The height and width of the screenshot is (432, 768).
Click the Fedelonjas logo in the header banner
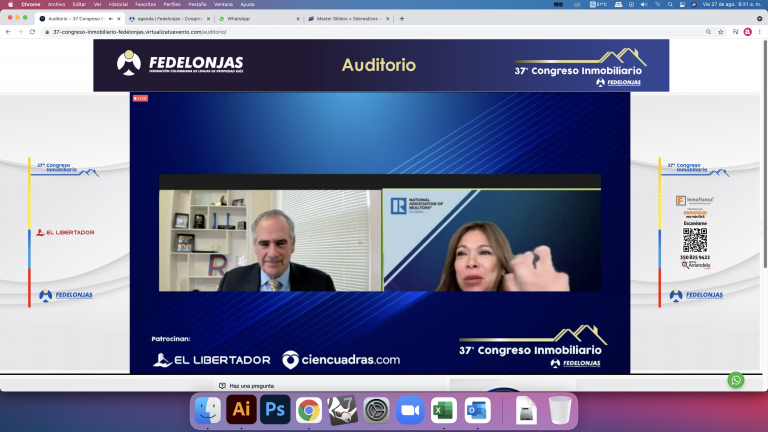180,63
